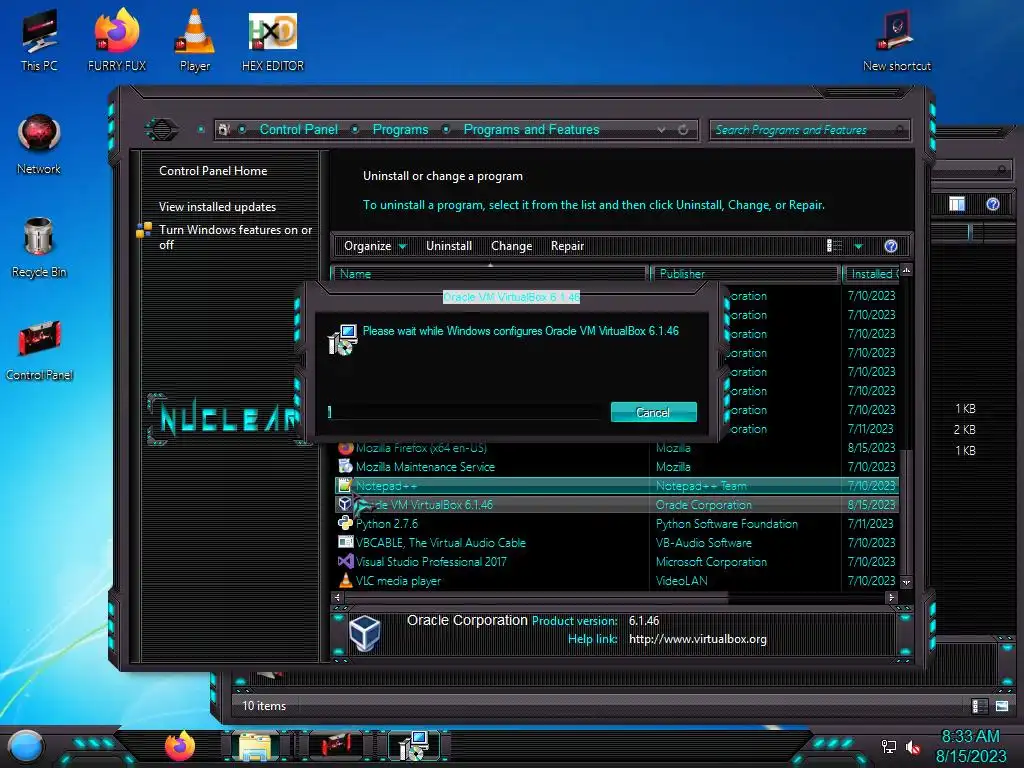Click the VideoLAN publisher cell
The image size is (1024, 768).
click(681, 581)
